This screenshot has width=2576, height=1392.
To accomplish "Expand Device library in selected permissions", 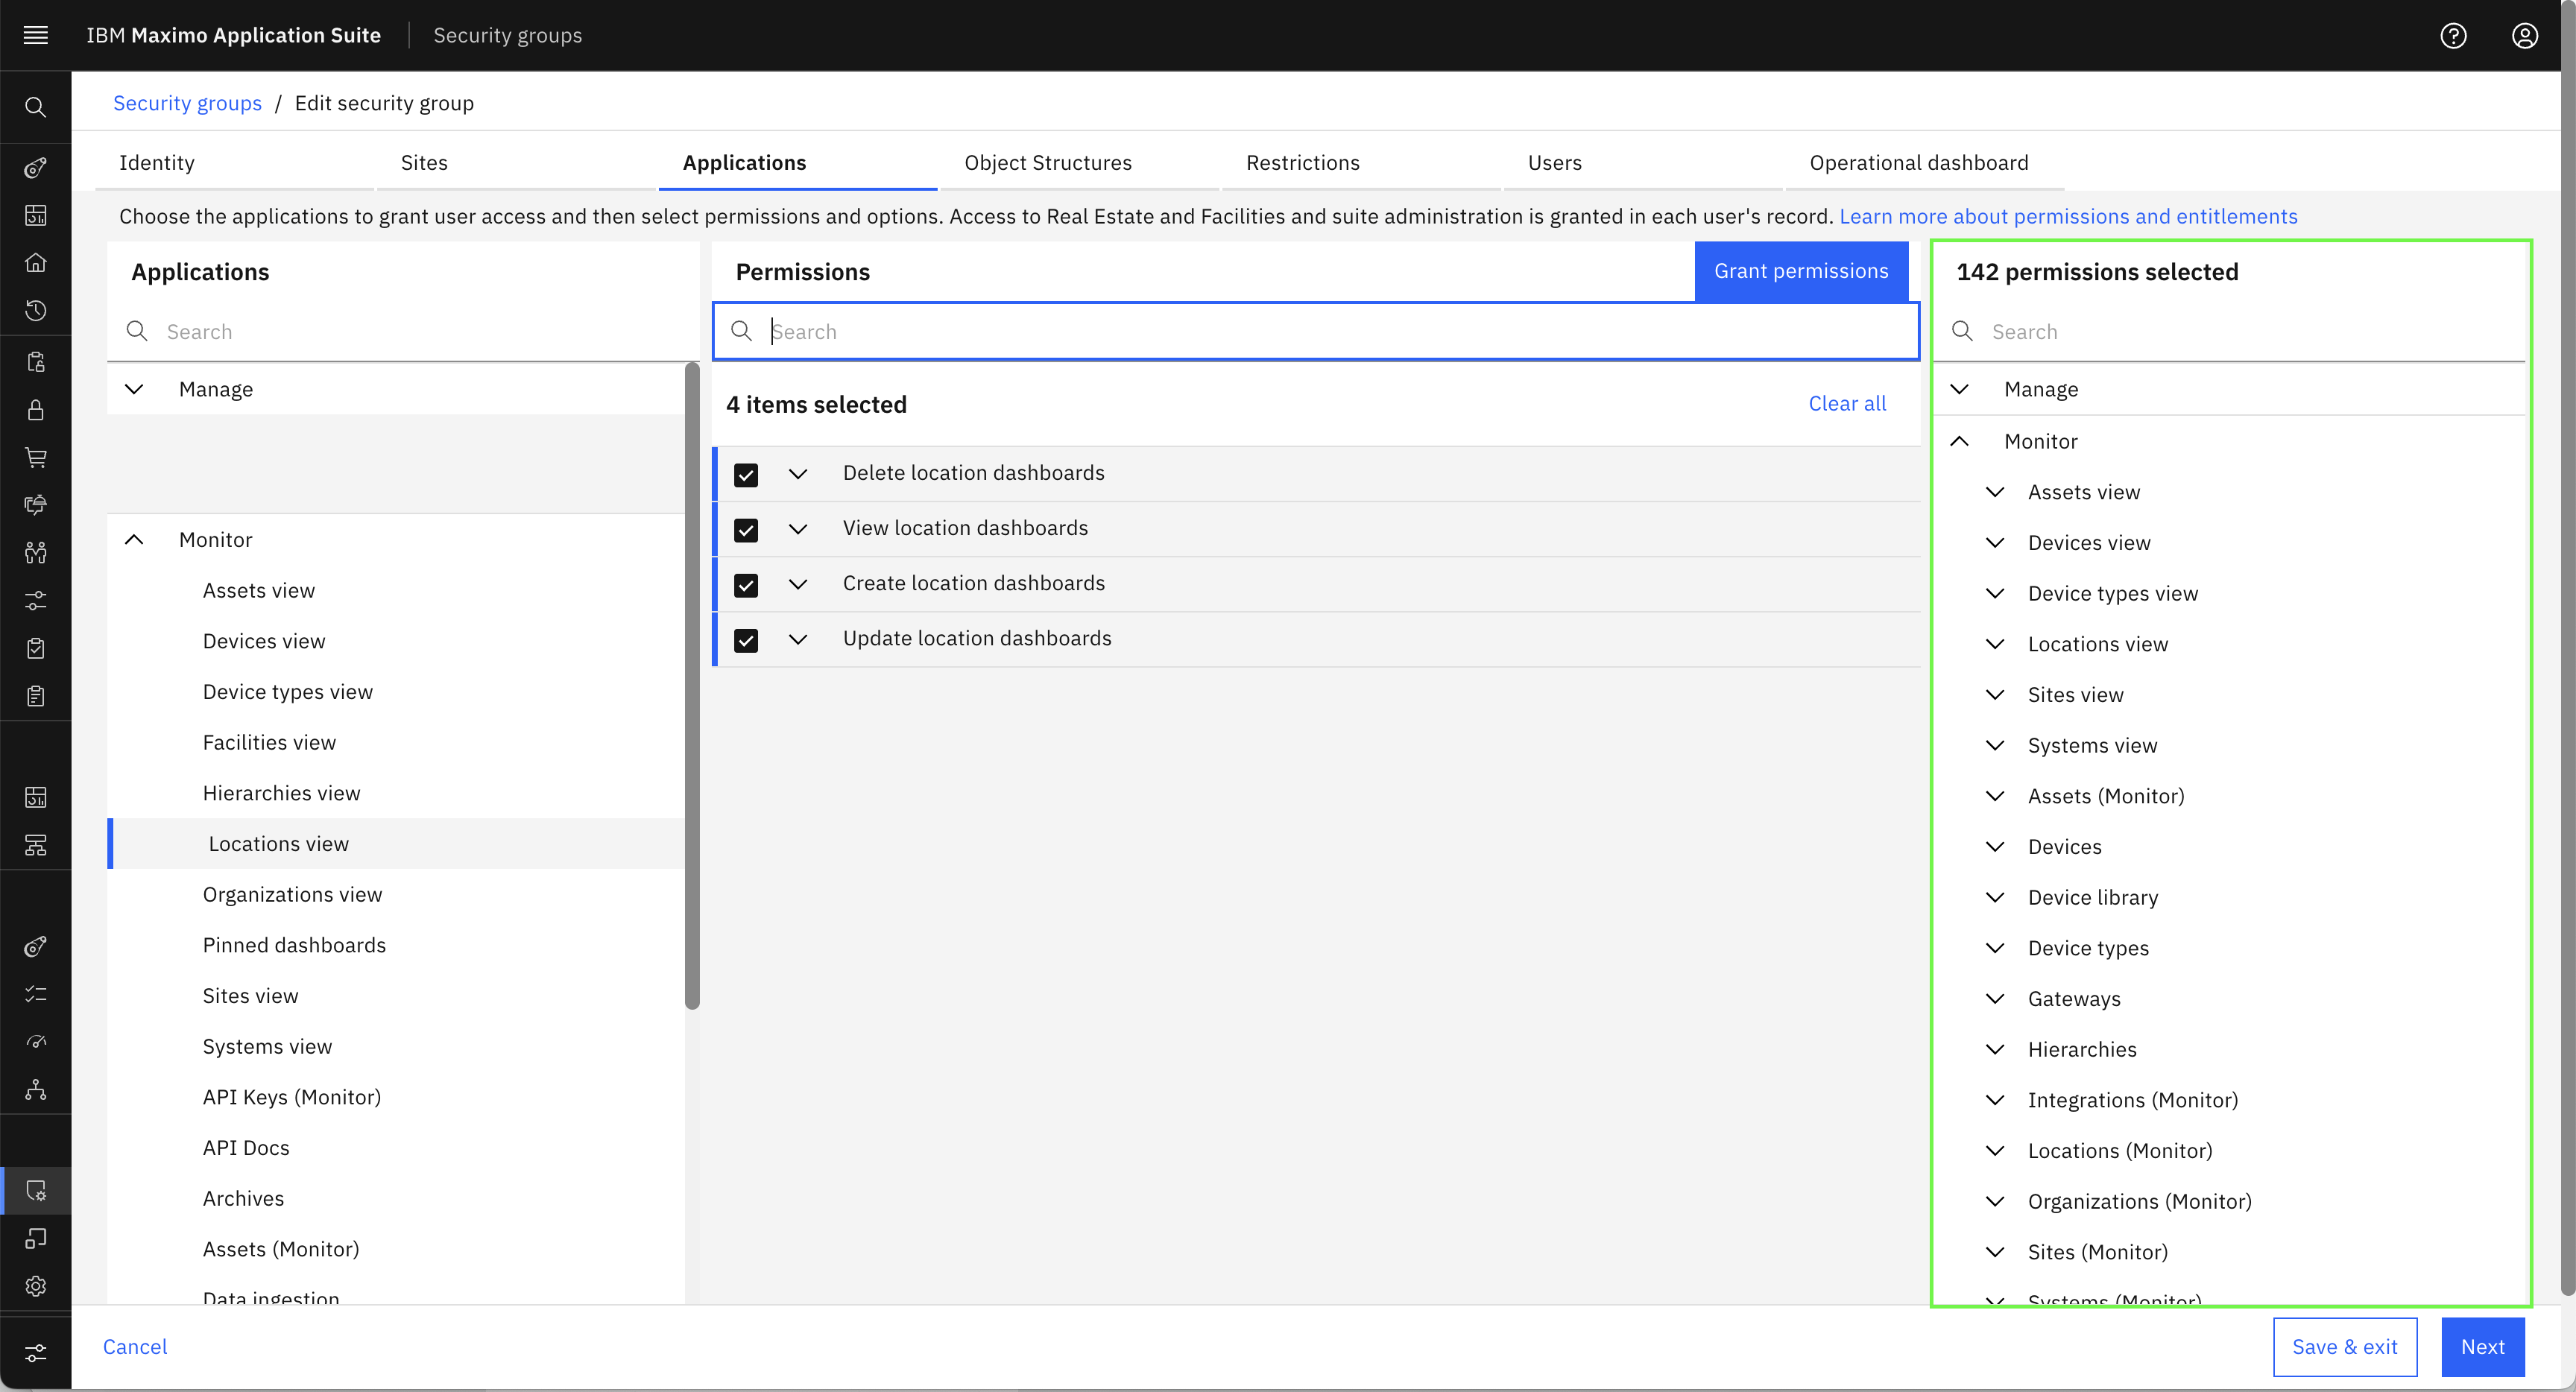I will tap(1995, 897).
